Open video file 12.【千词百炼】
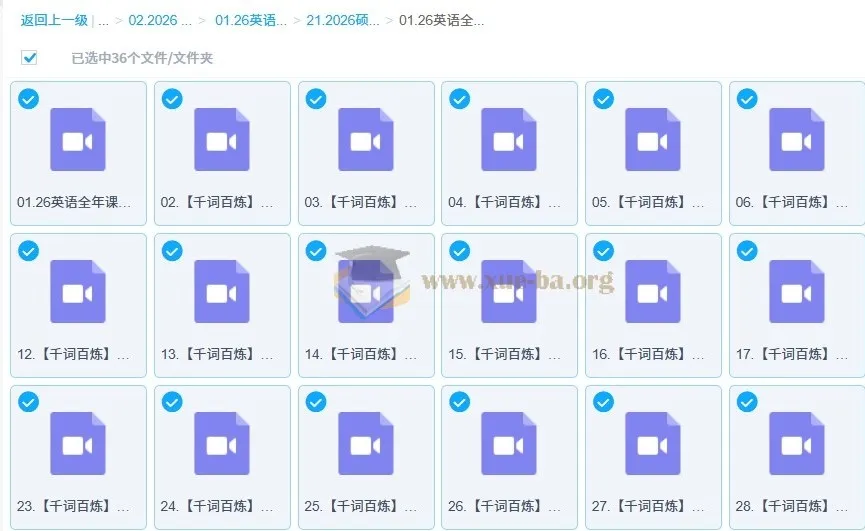The width and height of the screenshot is (865, 531). pyautogui.click(x=78, y=305)
